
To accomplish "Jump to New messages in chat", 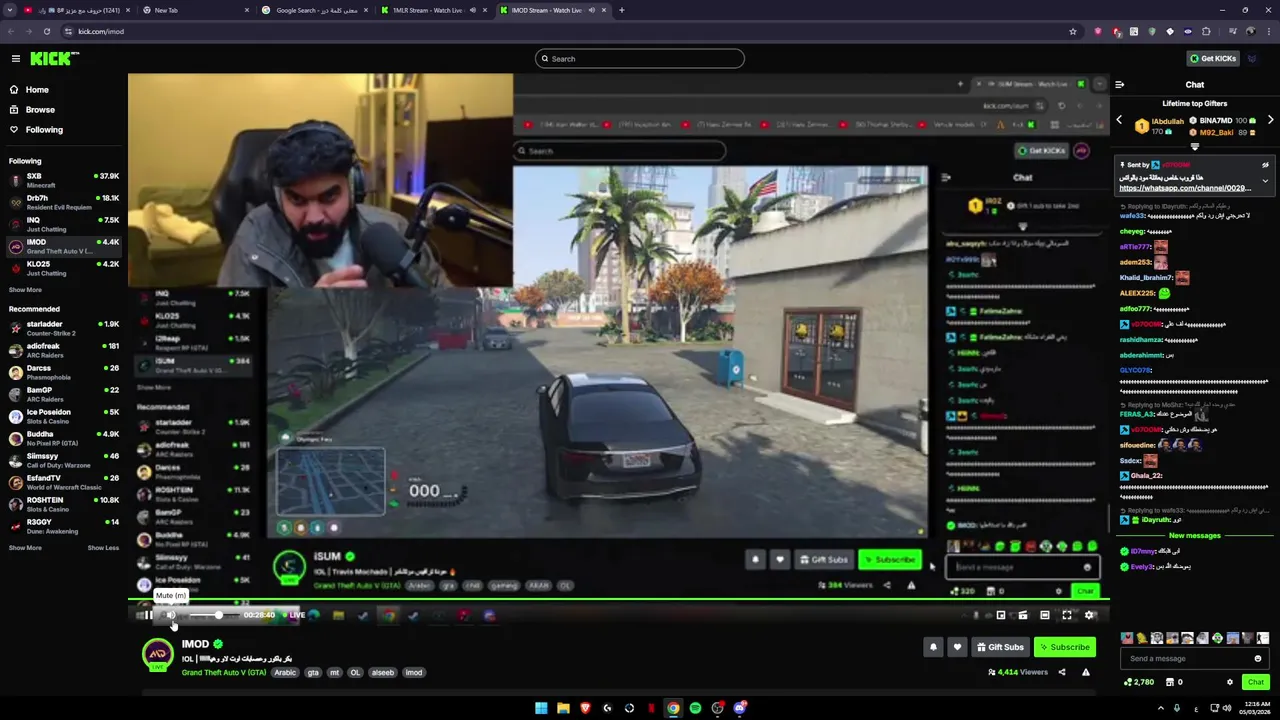I will coord(1195,536).
